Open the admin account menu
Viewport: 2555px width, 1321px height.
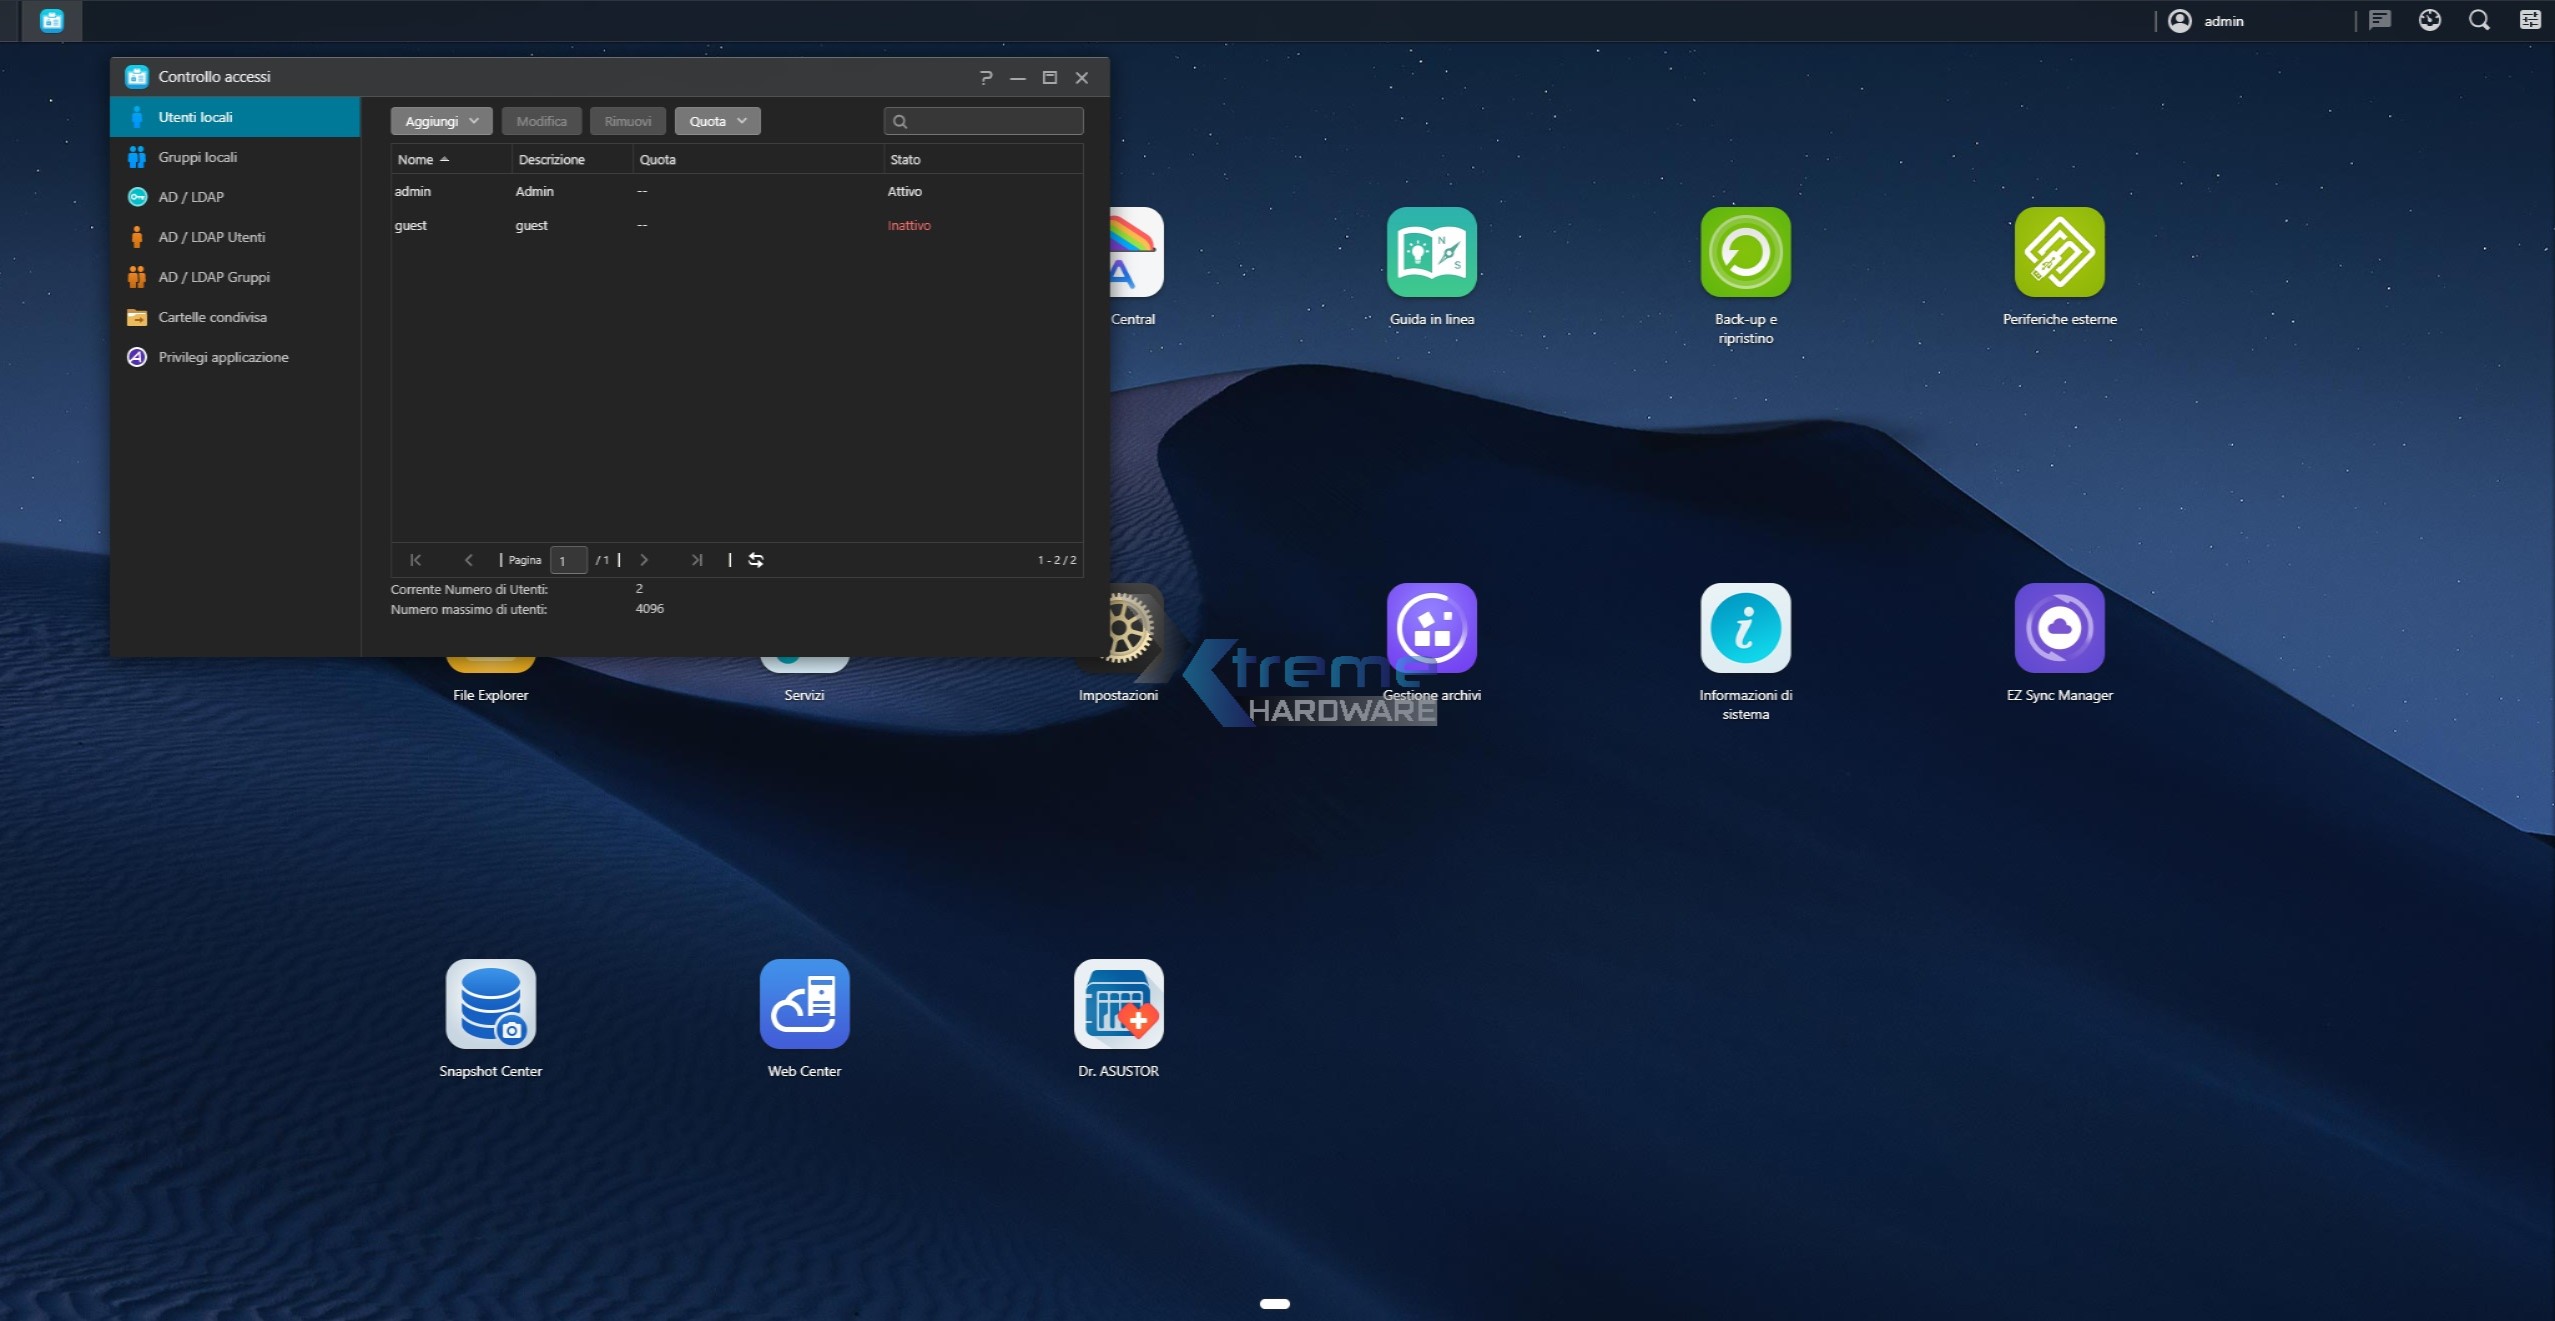click(2207, 21)
